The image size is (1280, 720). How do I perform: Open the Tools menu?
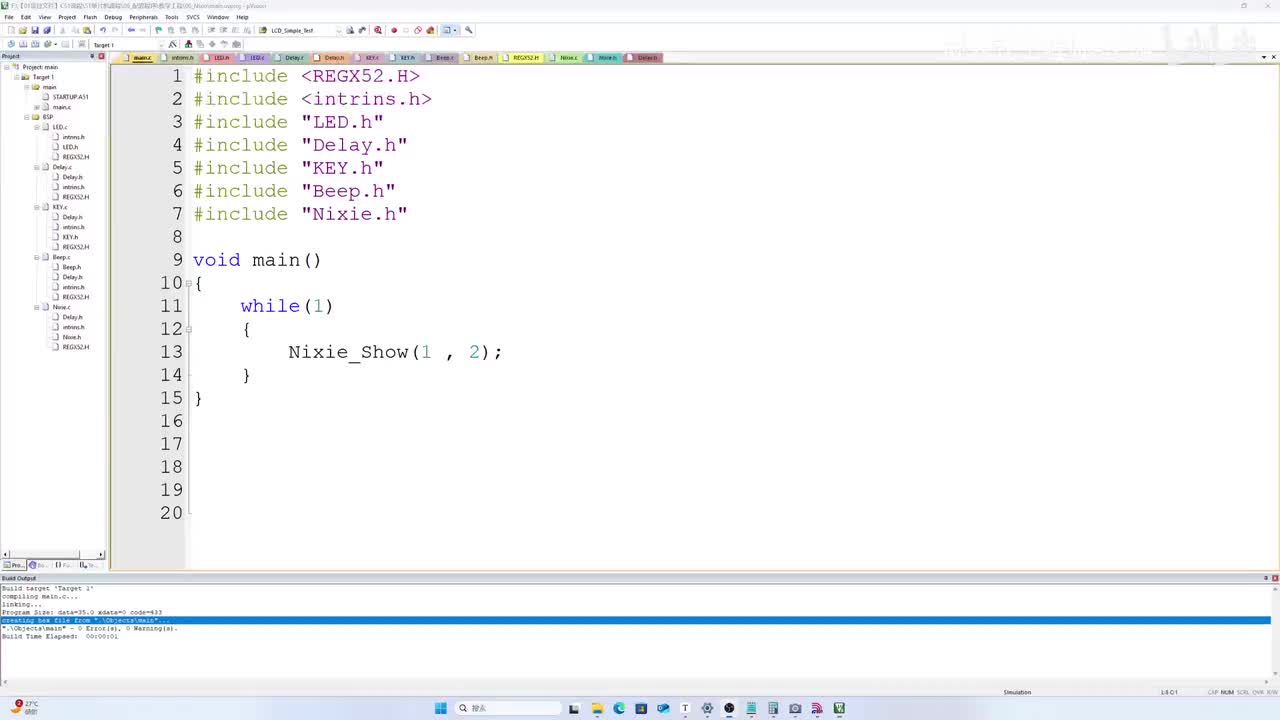click(x=172, y=17)
